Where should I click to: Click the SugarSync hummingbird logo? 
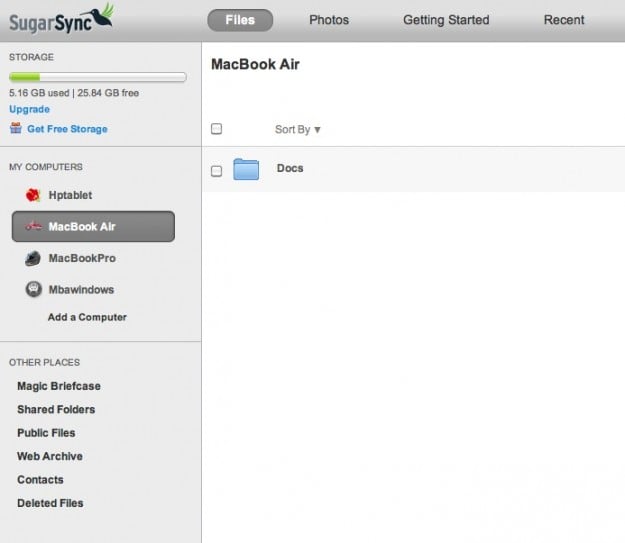point(61,19)
